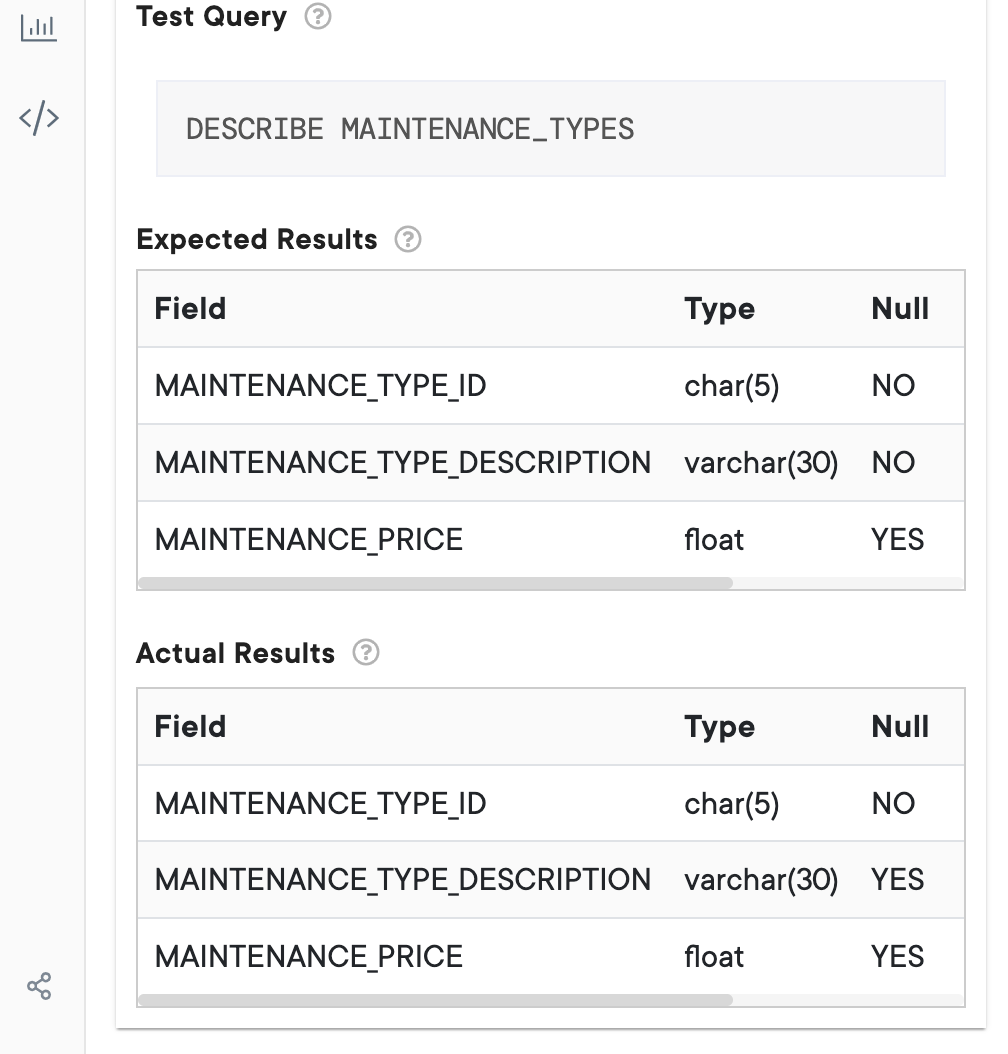Click Field header in Actual Results table
This screenshot has height=1054, width=1008.
click(190, 727)
